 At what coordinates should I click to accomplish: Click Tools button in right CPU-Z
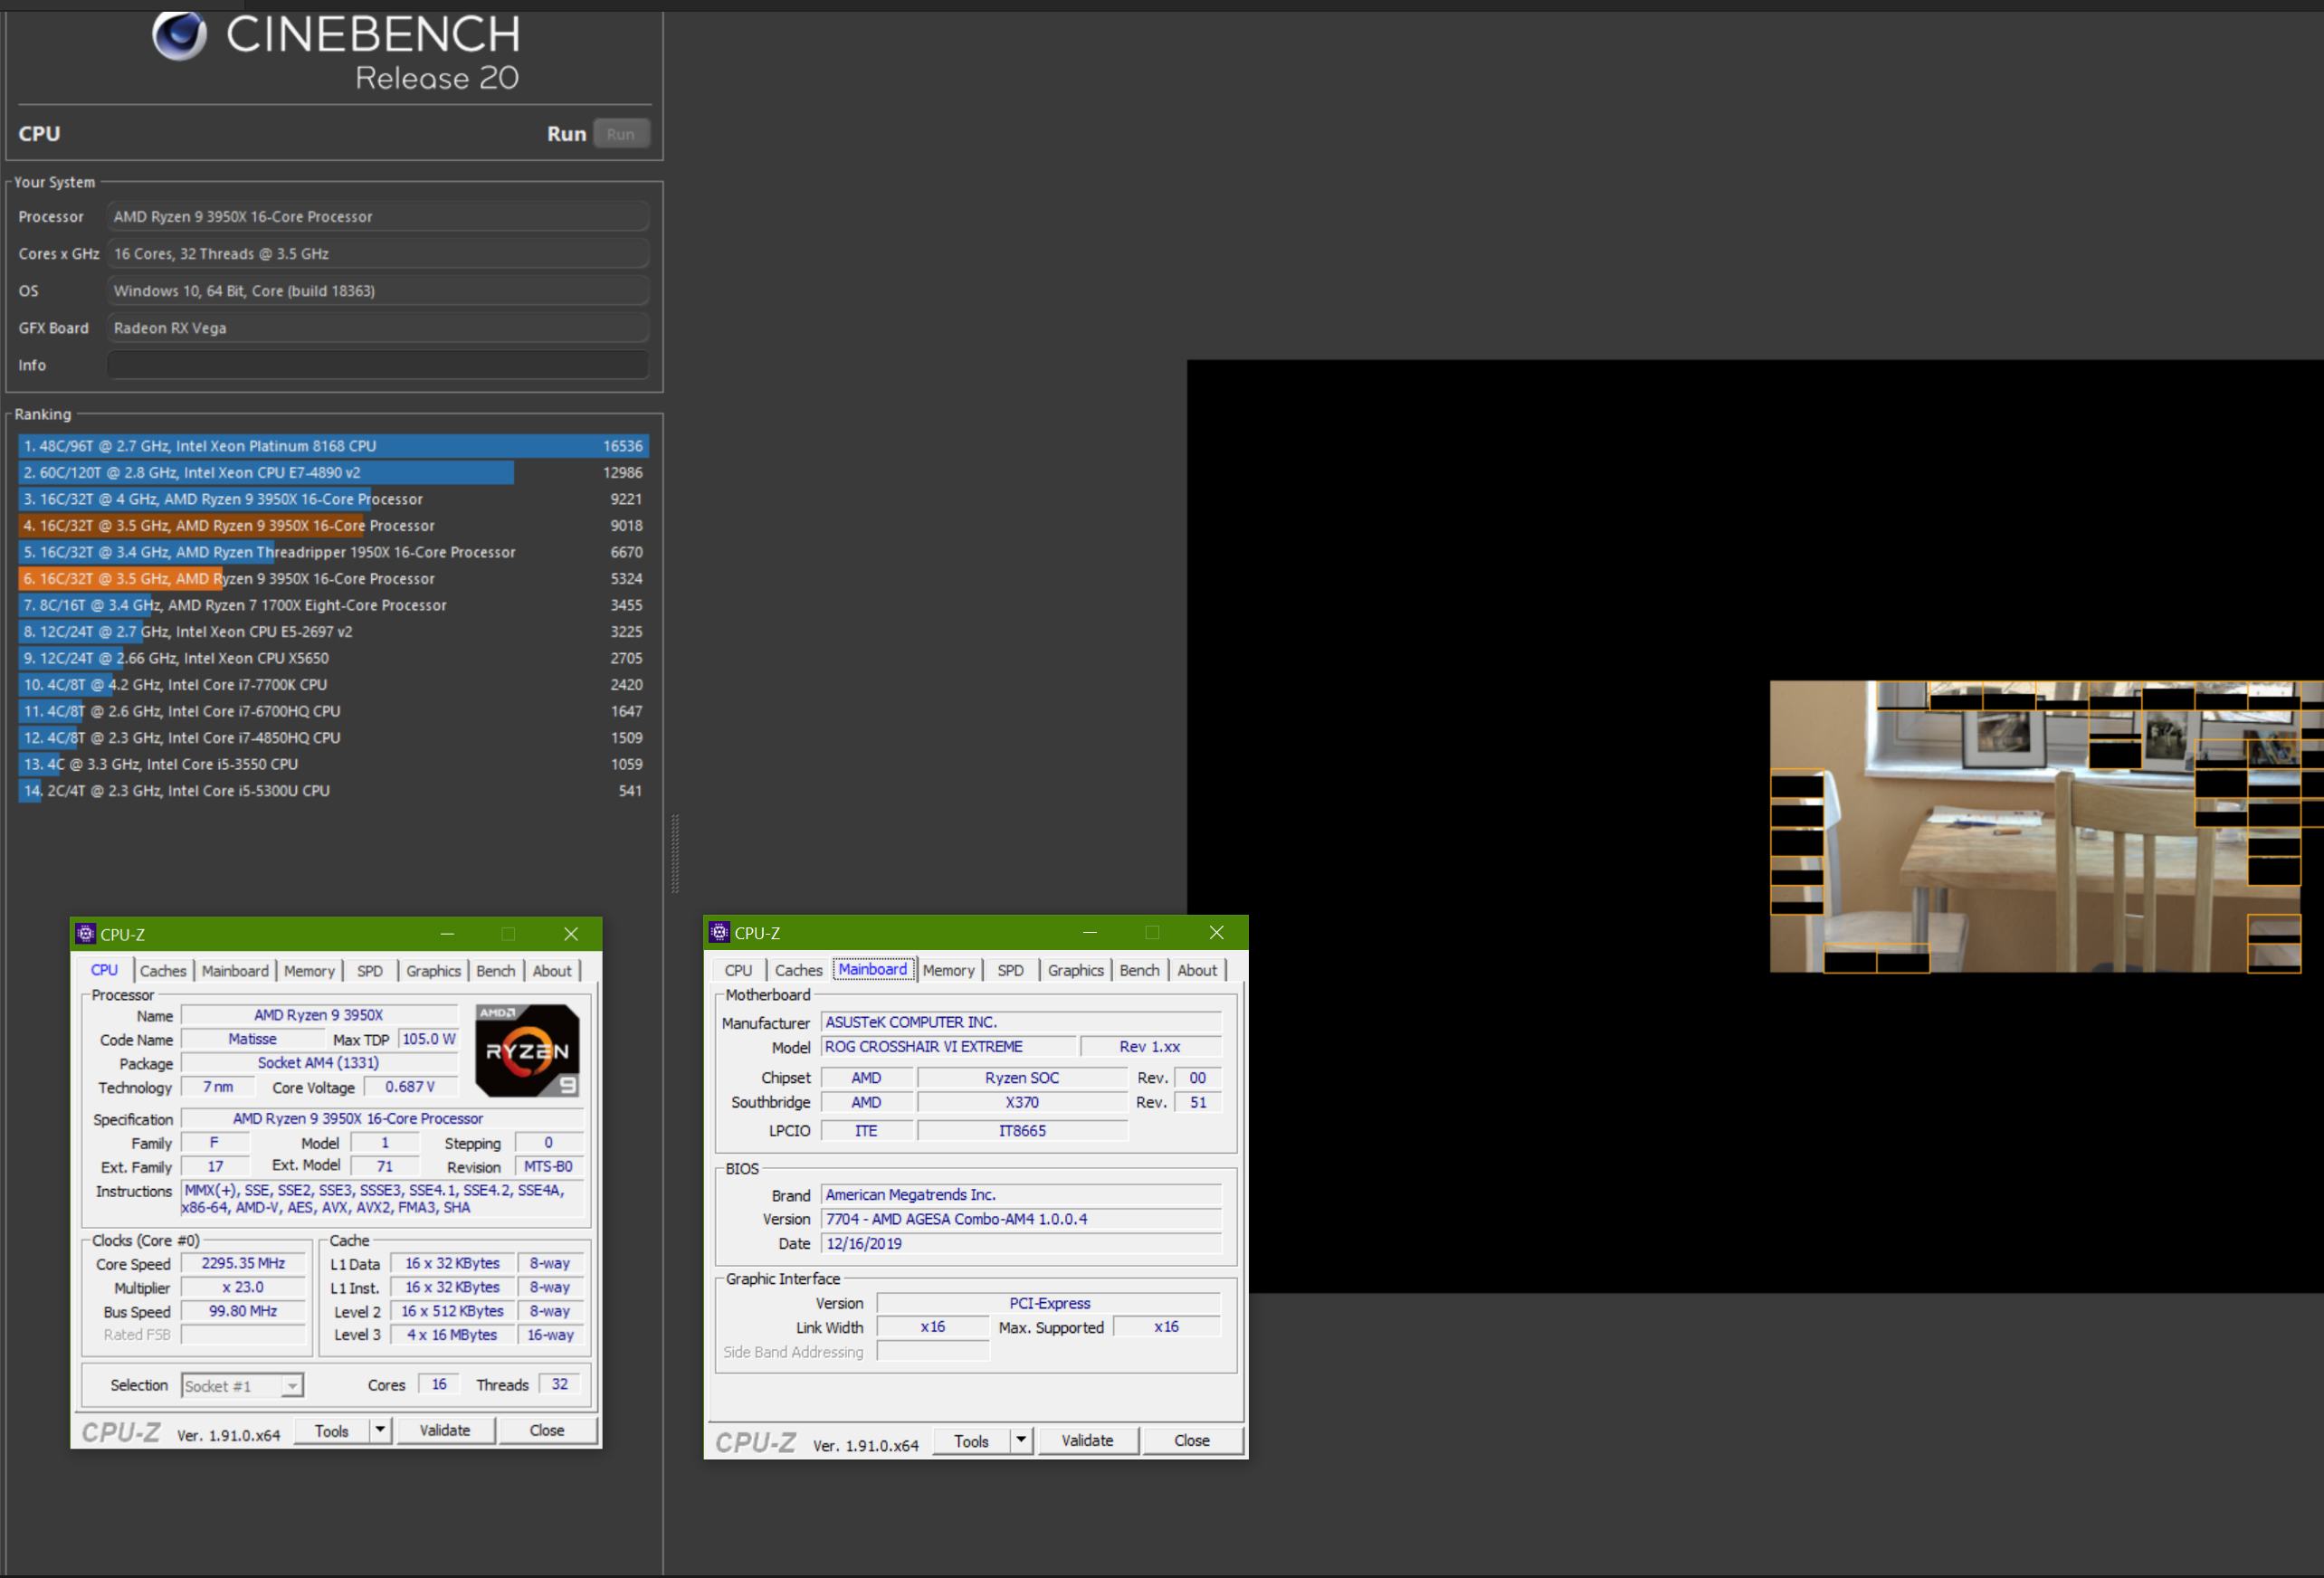pyautogui.click(x=971, y=1440)
